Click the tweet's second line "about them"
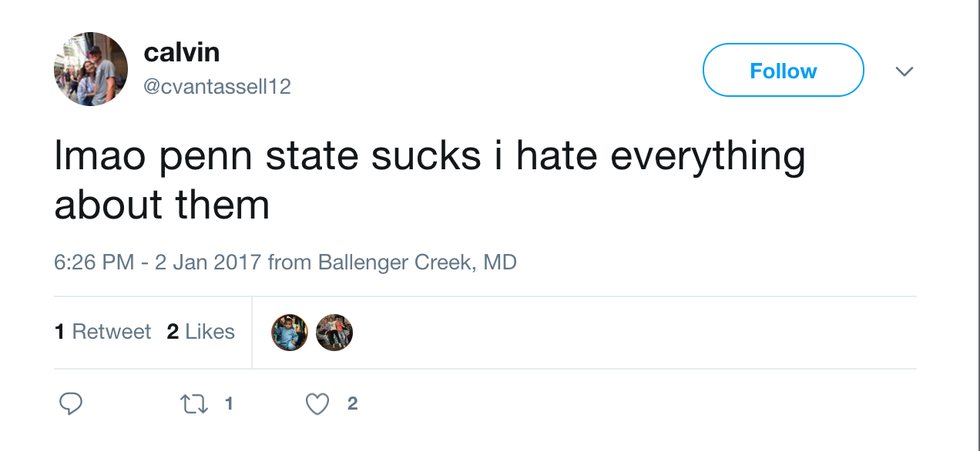Viewport: 980px width, 451px height. (x=162, y=204)
